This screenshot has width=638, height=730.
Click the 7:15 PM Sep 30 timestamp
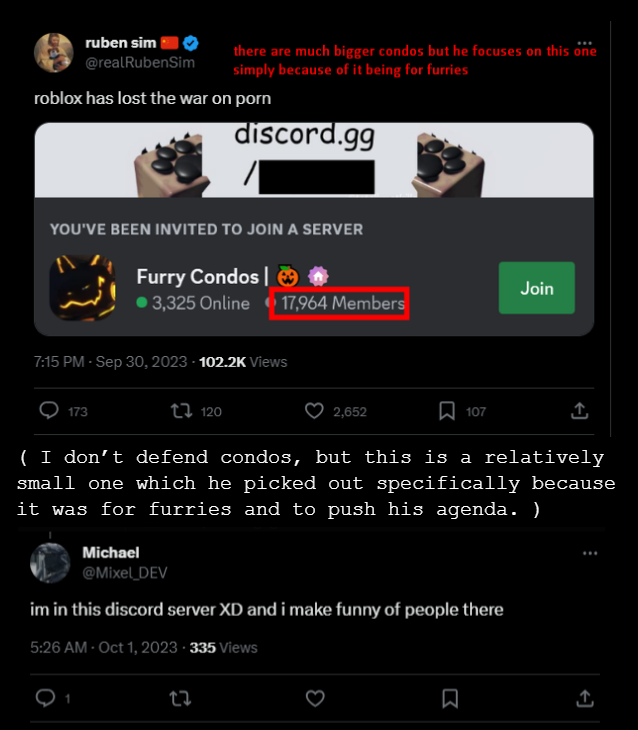110,362
